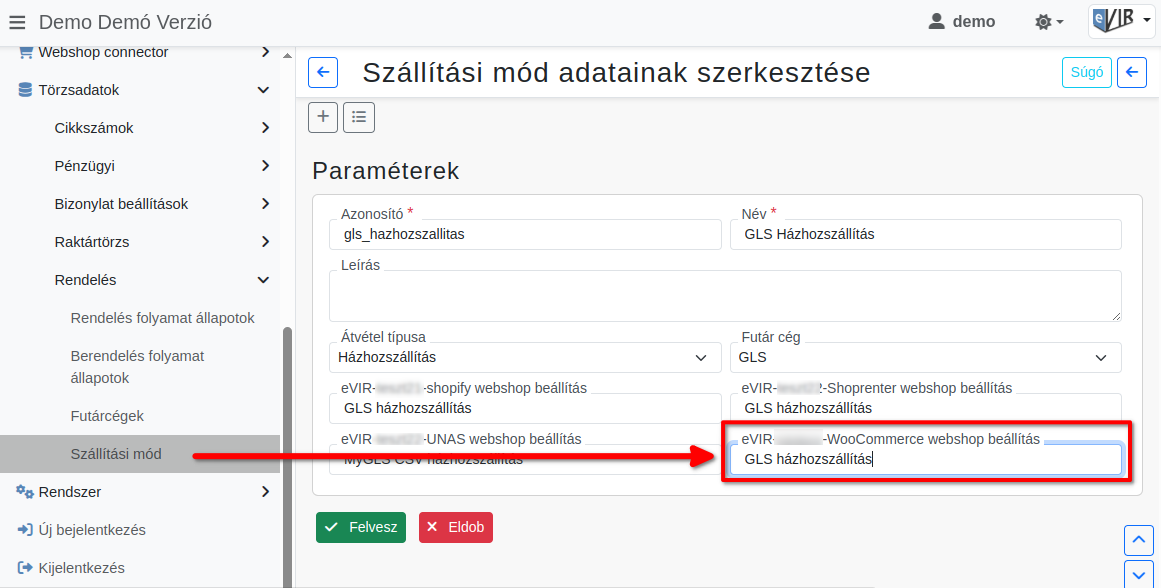The width and height of the screenshot is (1161, 588).
Task: Click the Név input field
Action: point(926,234)
